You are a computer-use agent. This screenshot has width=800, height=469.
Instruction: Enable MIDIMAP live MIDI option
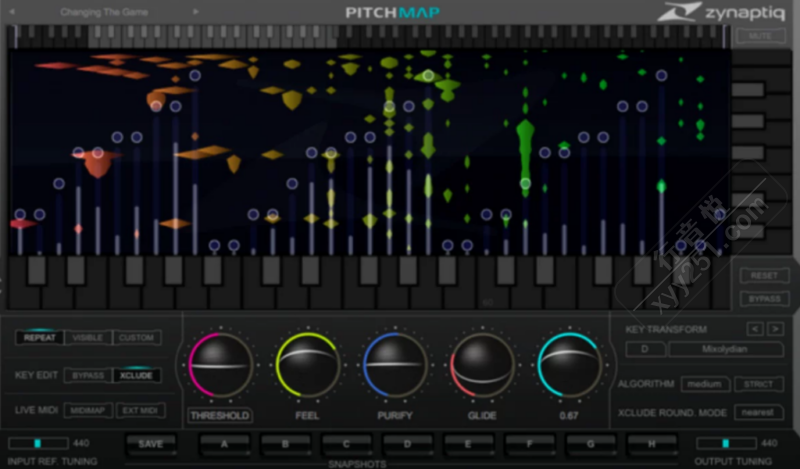[88, 410]
